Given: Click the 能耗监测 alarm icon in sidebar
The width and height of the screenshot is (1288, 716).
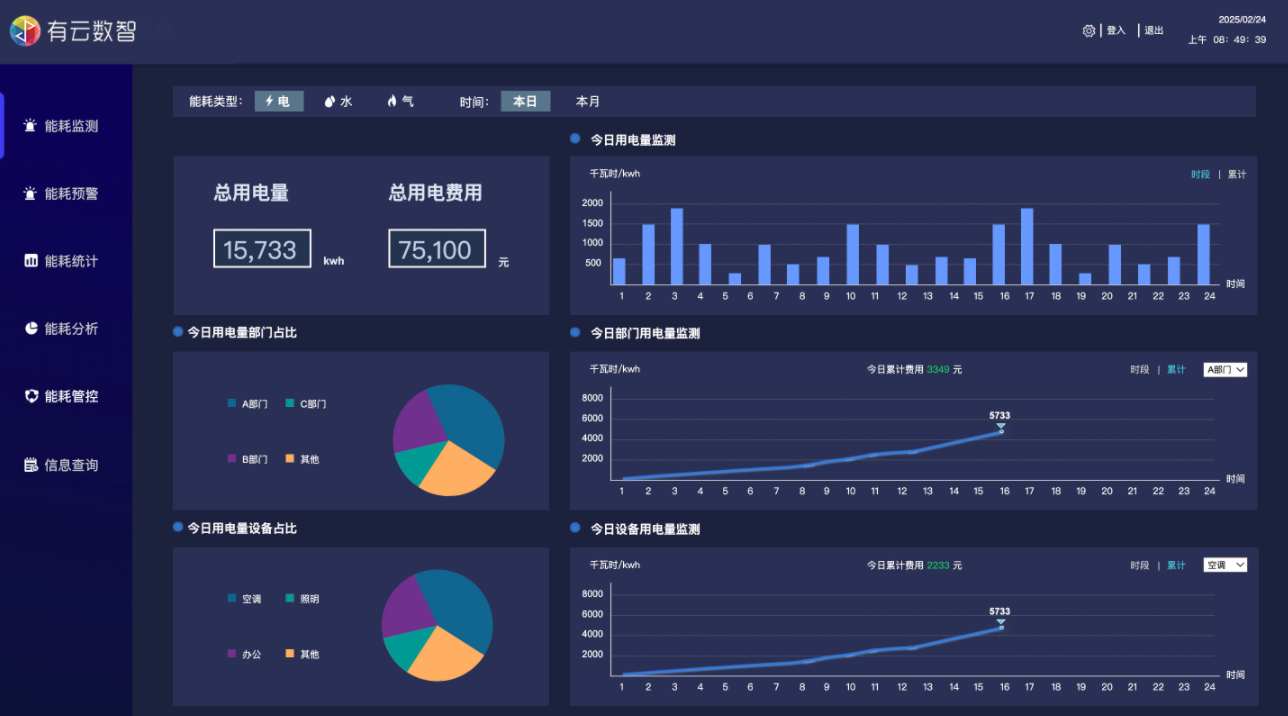Looking at the screenshot, I should pyautogui.click(x=30, y=126).
